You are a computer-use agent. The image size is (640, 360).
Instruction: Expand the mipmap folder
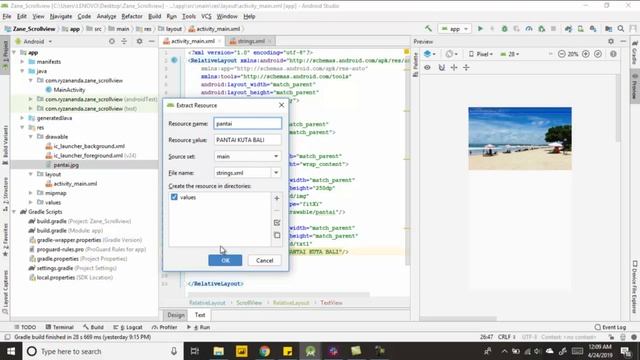[31, 193]
